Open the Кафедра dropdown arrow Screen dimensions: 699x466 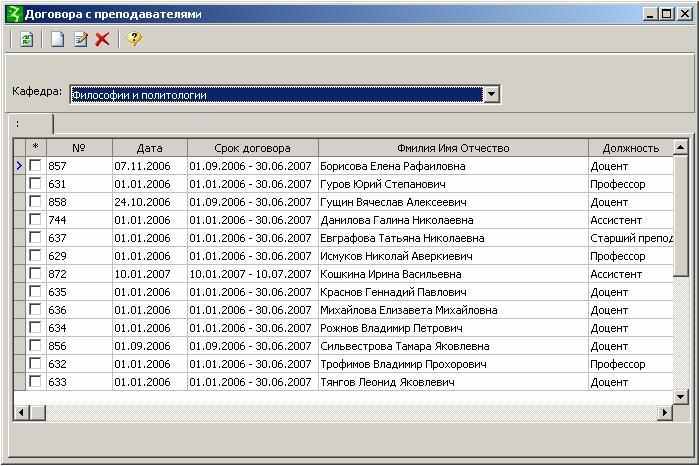tap(491, 94)
